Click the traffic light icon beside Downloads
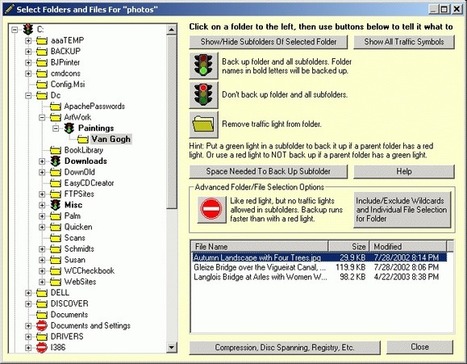This screenshot has width=467, height=364. 55,161
